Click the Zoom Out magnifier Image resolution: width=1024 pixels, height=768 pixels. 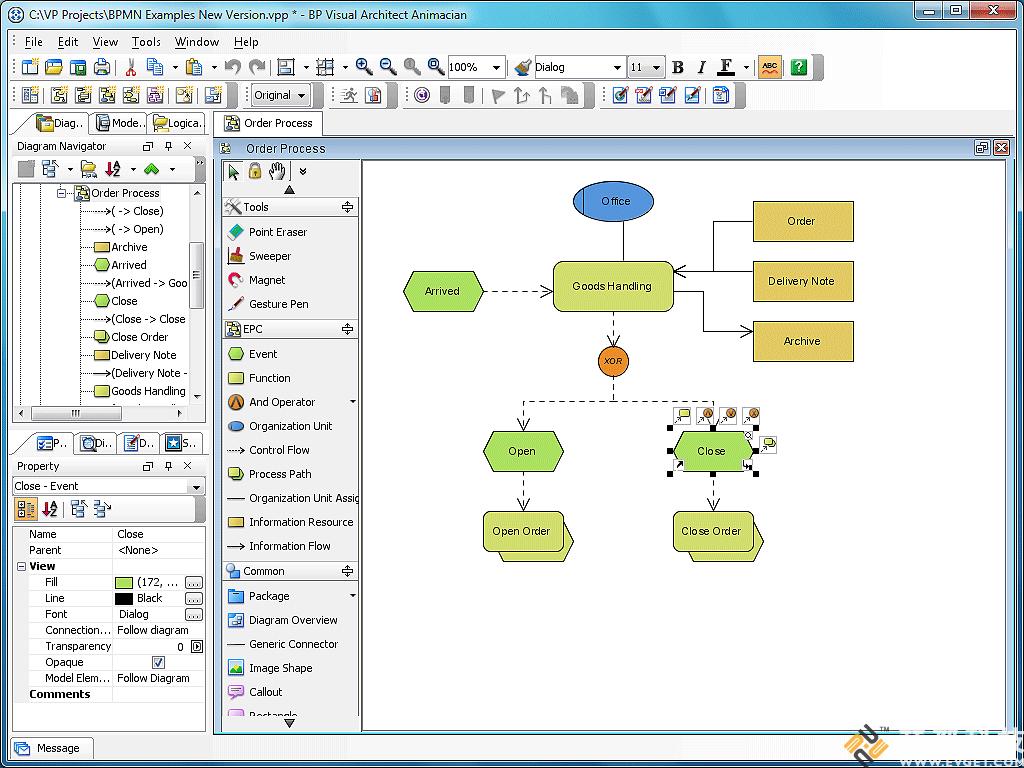(388, 67)
